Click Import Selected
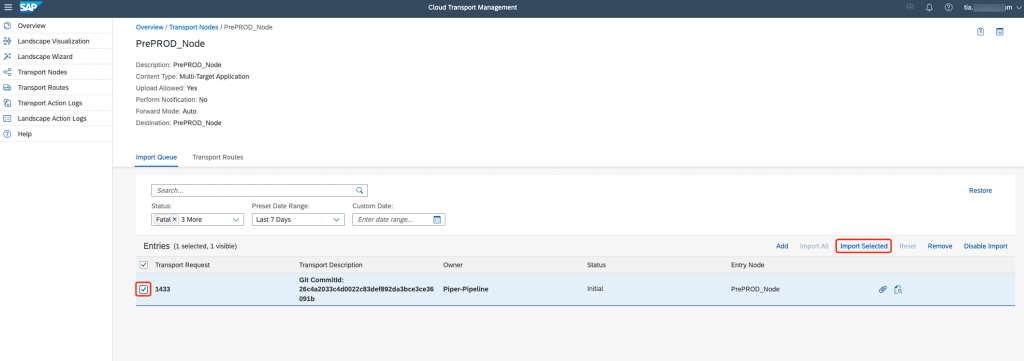The height and width of the screenshot is (361, 1024). click(863, 246)
